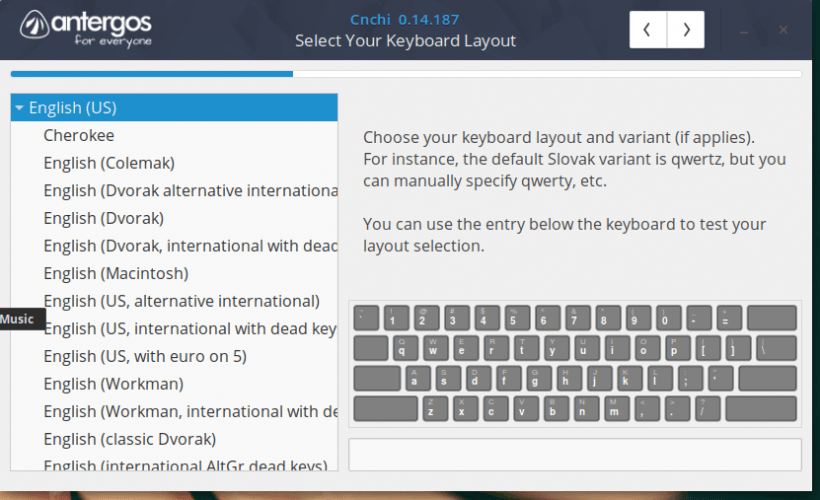
Task: Pick English (US, alternative international)
Action: coord(181,301)
